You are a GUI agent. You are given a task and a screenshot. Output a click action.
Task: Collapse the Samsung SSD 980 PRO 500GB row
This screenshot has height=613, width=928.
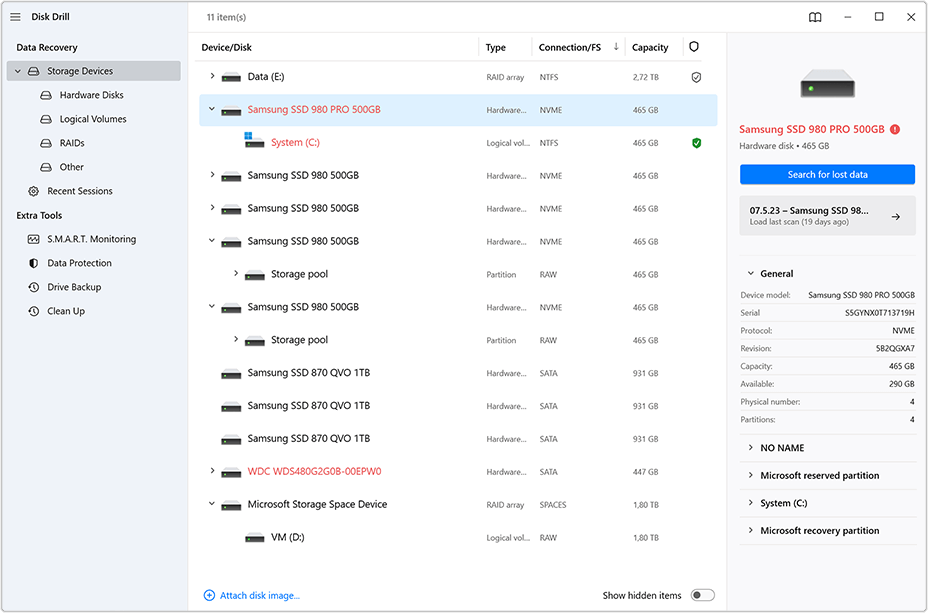pos(212,109)
